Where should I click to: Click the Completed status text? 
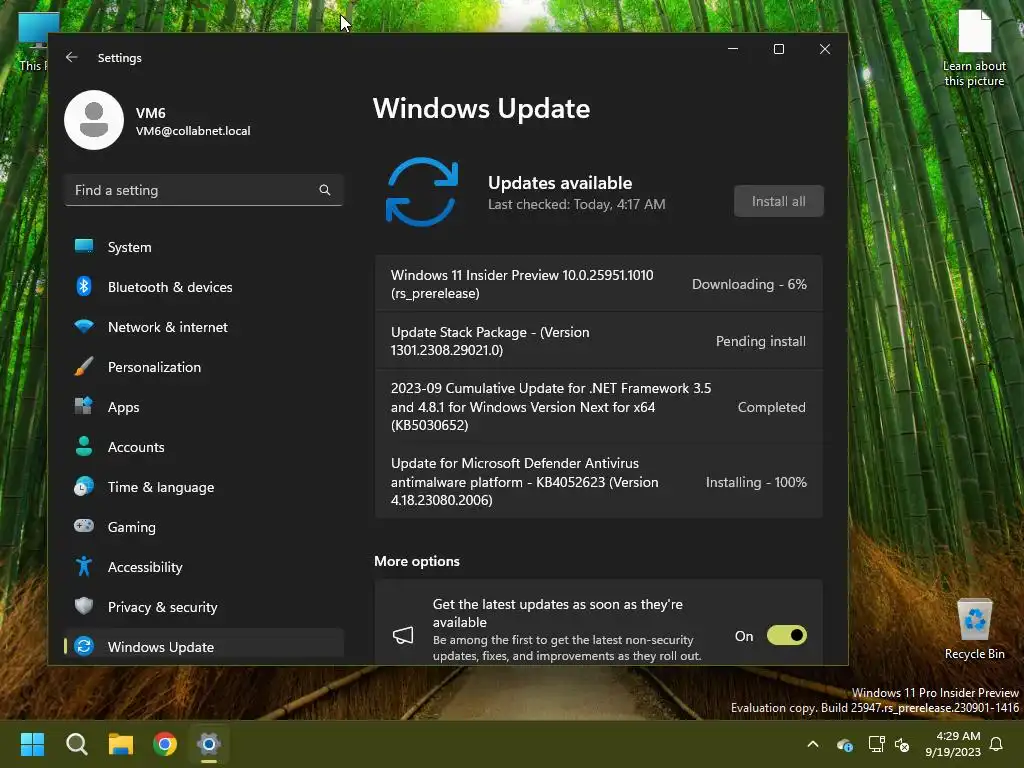(771, 407)
